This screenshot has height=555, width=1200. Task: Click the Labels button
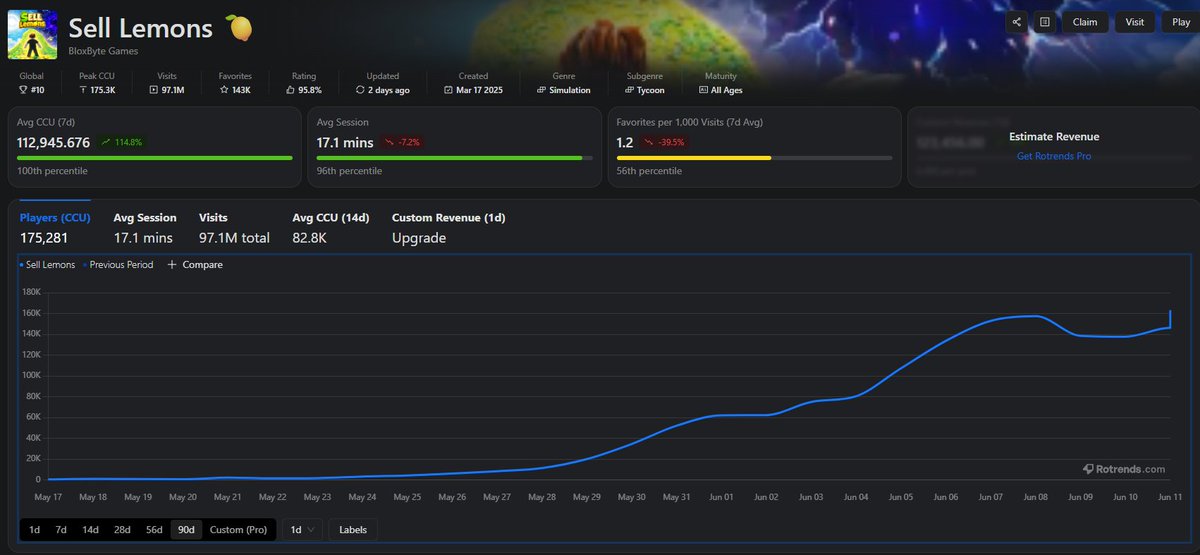click(353, 529)
